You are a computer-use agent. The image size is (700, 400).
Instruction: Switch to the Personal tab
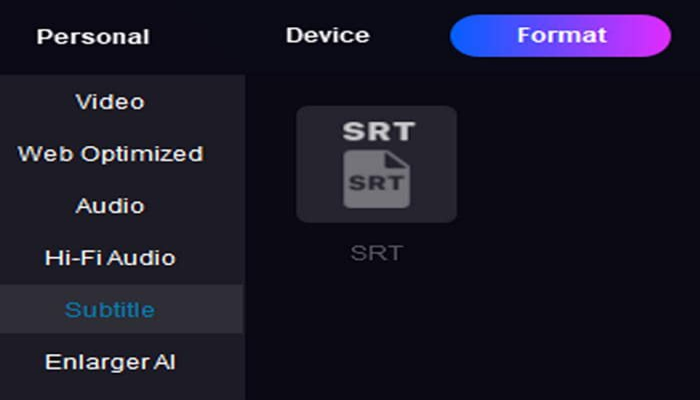coord(93,37)
